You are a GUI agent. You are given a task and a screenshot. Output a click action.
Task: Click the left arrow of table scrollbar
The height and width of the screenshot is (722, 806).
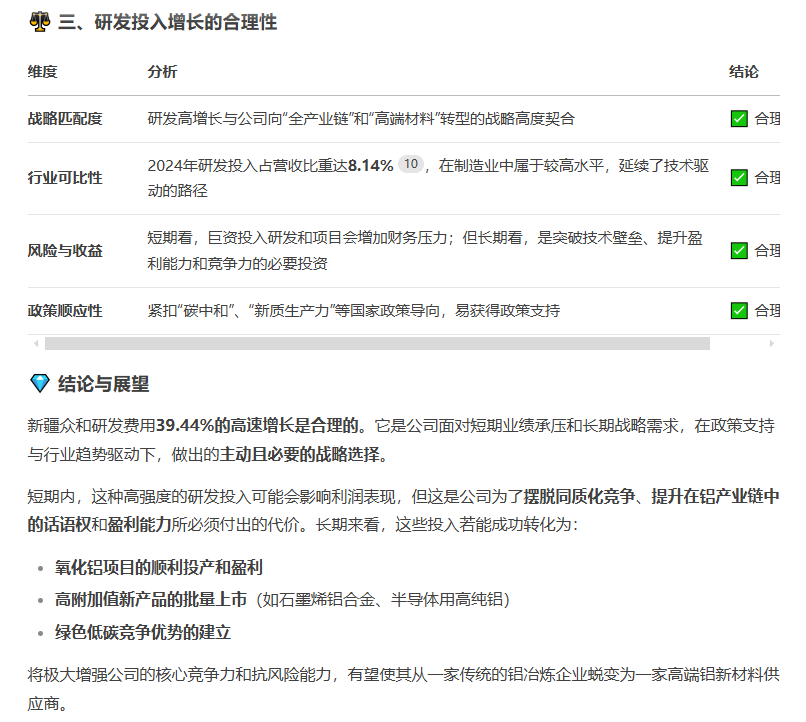click(x=36, y=343)
